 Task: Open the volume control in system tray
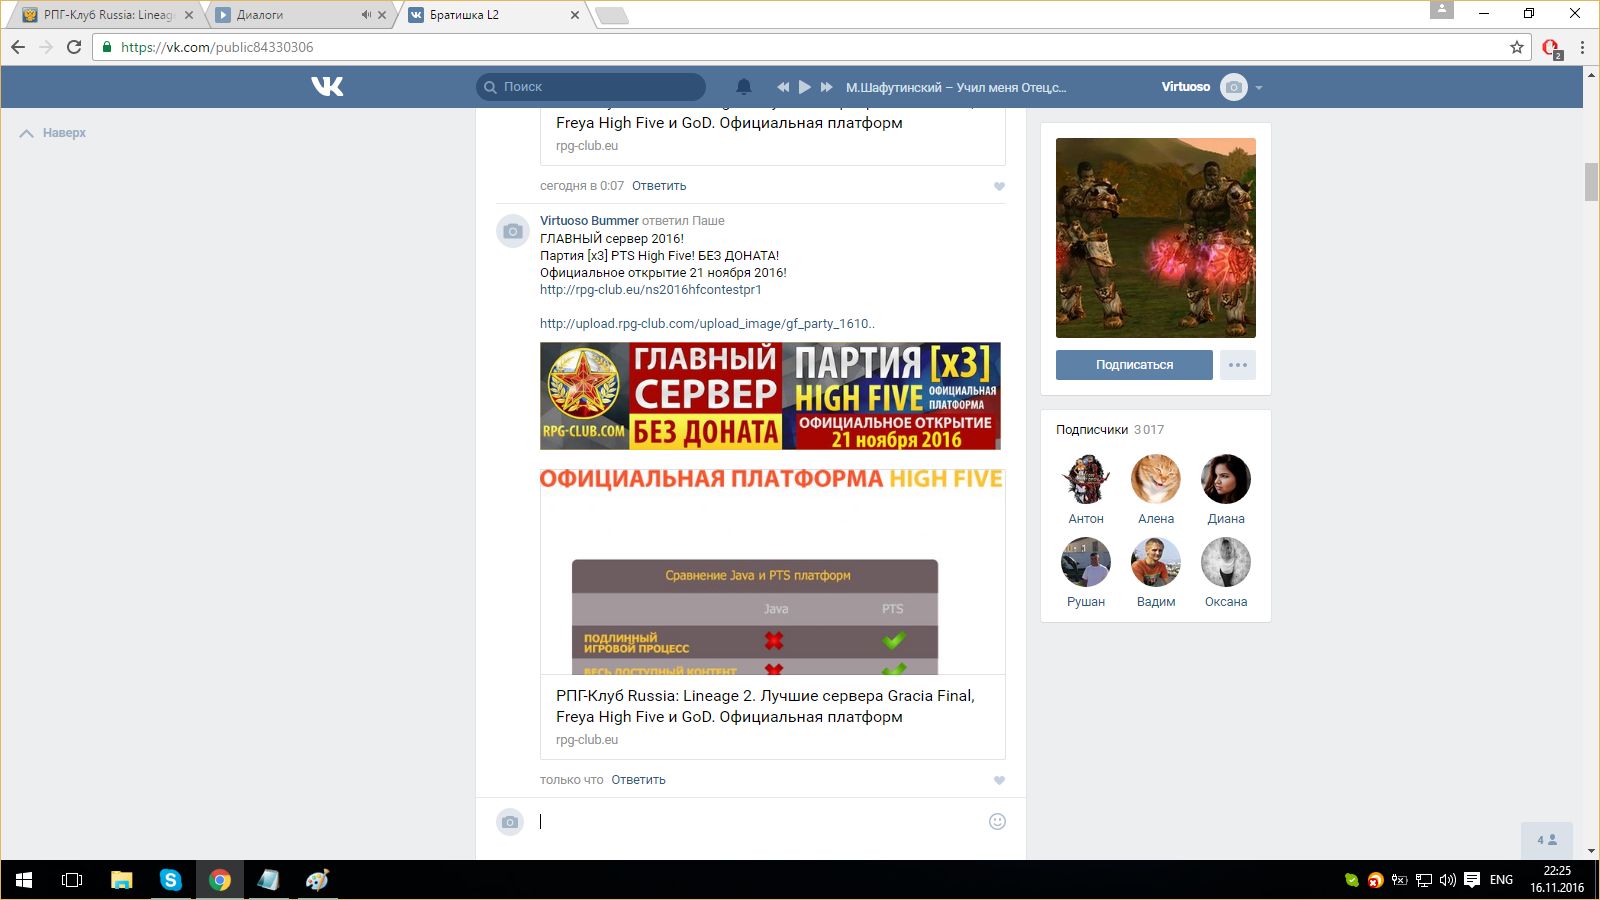1447,880
